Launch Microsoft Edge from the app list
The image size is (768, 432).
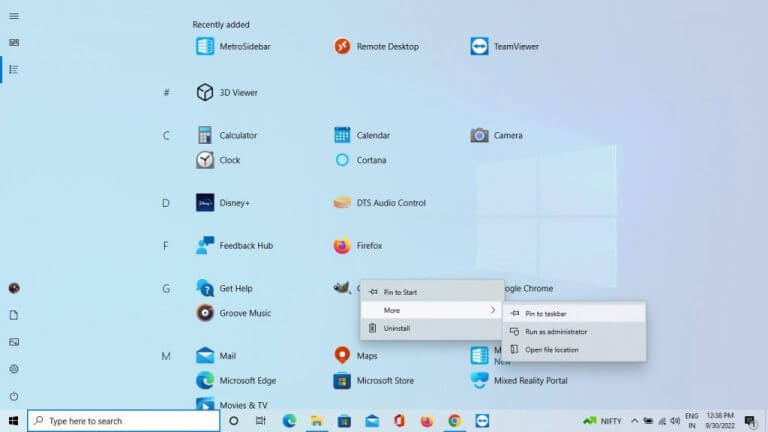(x=236, y=381)
